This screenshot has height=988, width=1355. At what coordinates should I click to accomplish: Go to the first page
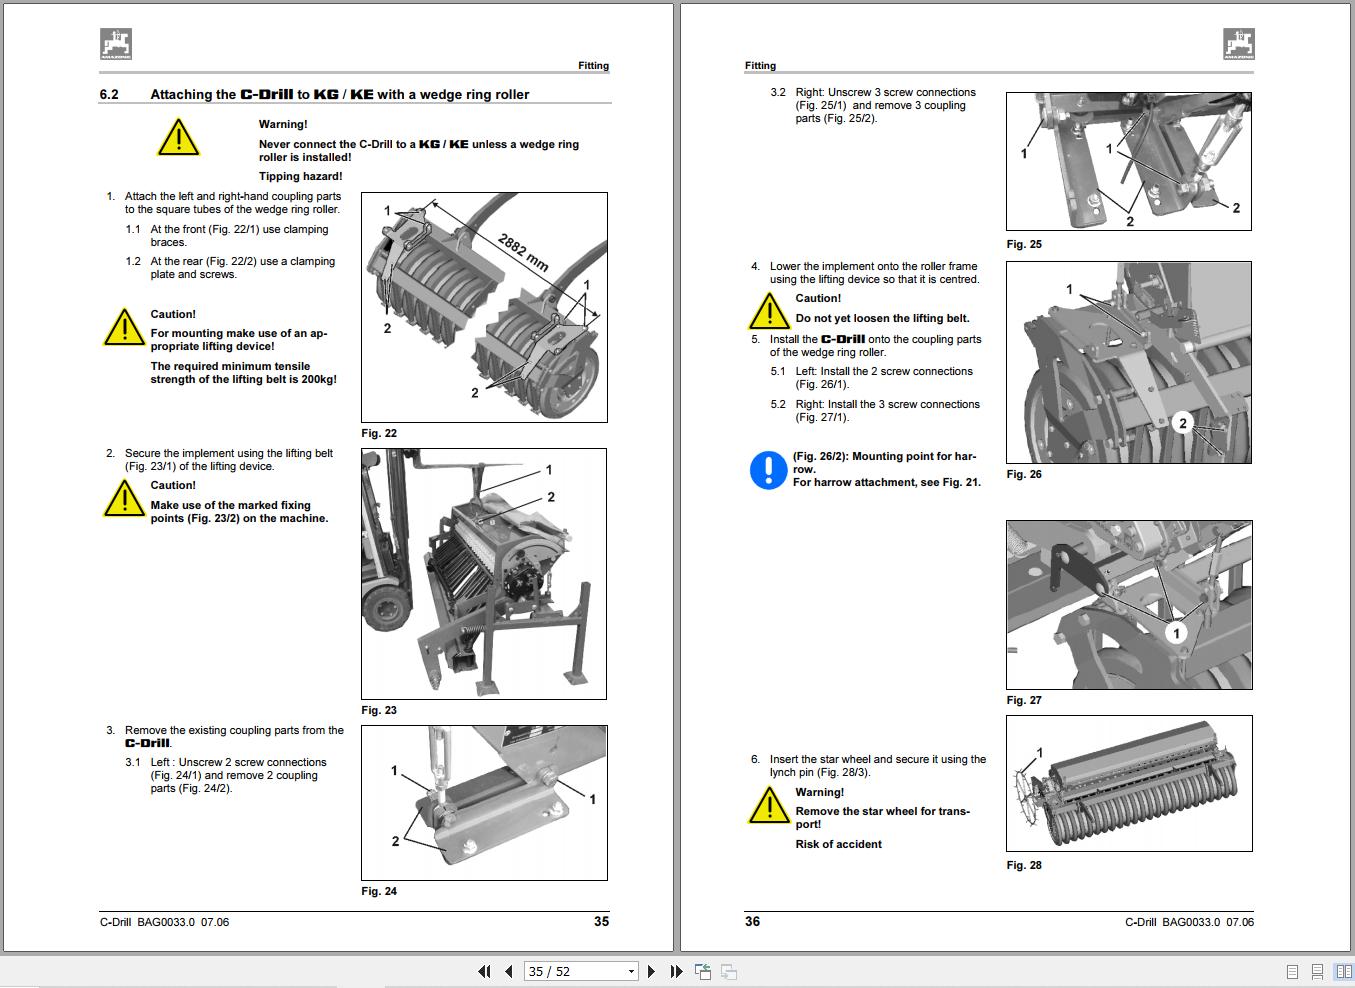coord(484,971)
